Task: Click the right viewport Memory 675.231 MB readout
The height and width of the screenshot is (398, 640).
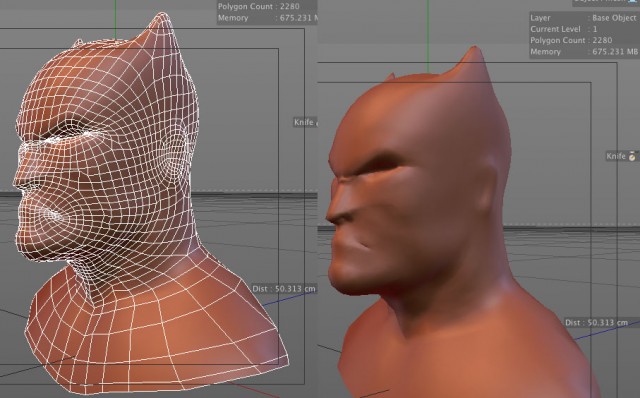Action: point(584,52)
